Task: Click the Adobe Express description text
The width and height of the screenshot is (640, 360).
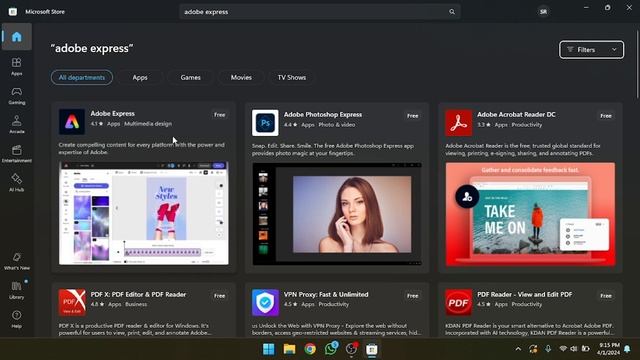Action: 141,148
